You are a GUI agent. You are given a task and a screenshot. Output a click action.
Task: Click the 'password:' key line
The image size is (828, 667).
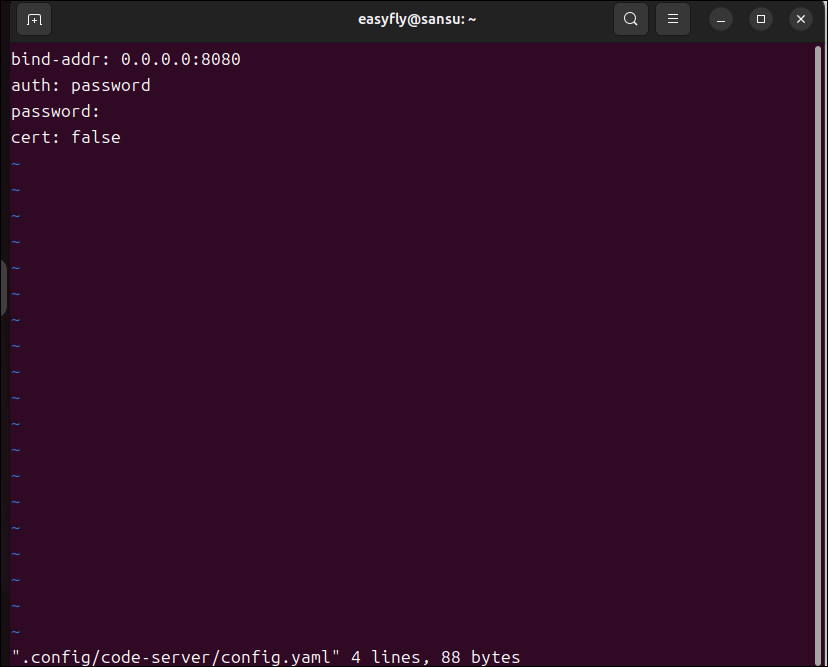55,112
